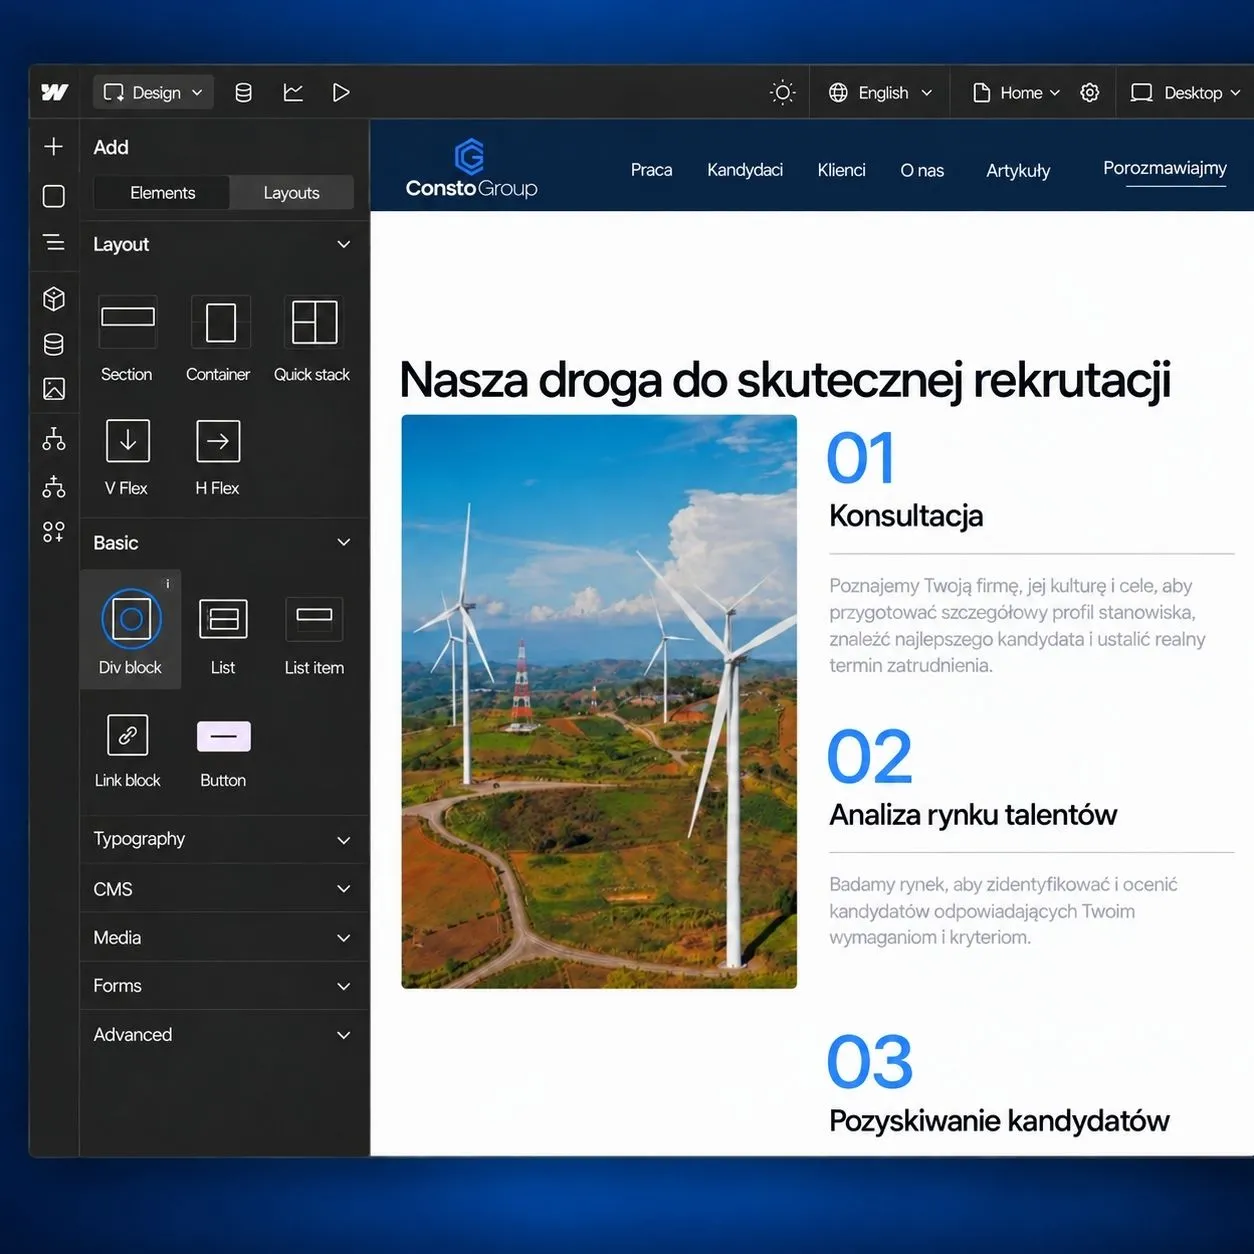Select the blue 02 step number
This screenshot has height=1254, width=1254.
point(870,758)
